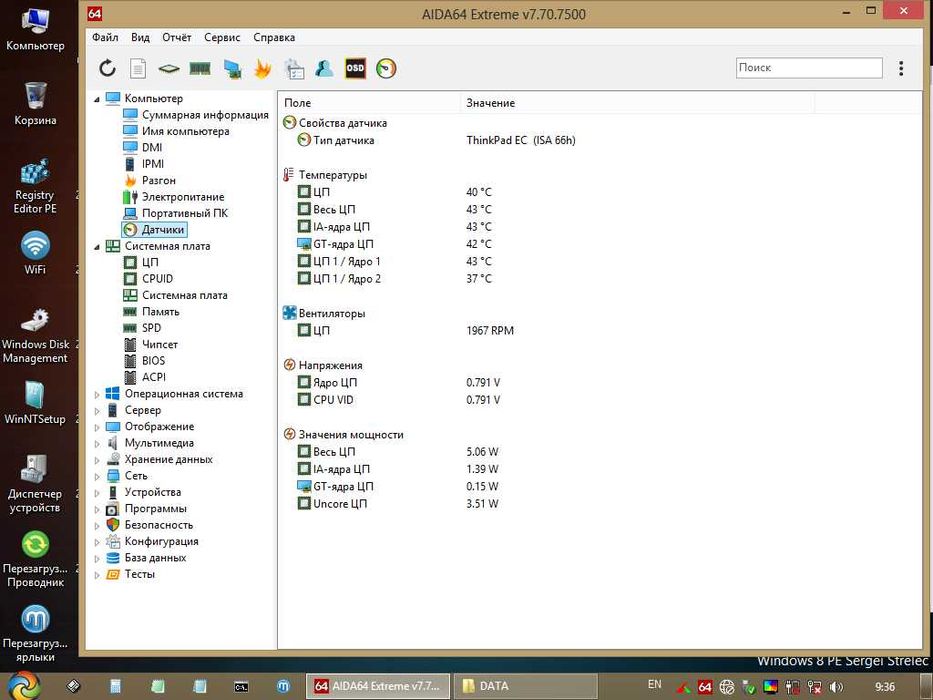Screen dimensions: 933x700
Task: Open the WiFi desktop icon
Action: (35, 253)
